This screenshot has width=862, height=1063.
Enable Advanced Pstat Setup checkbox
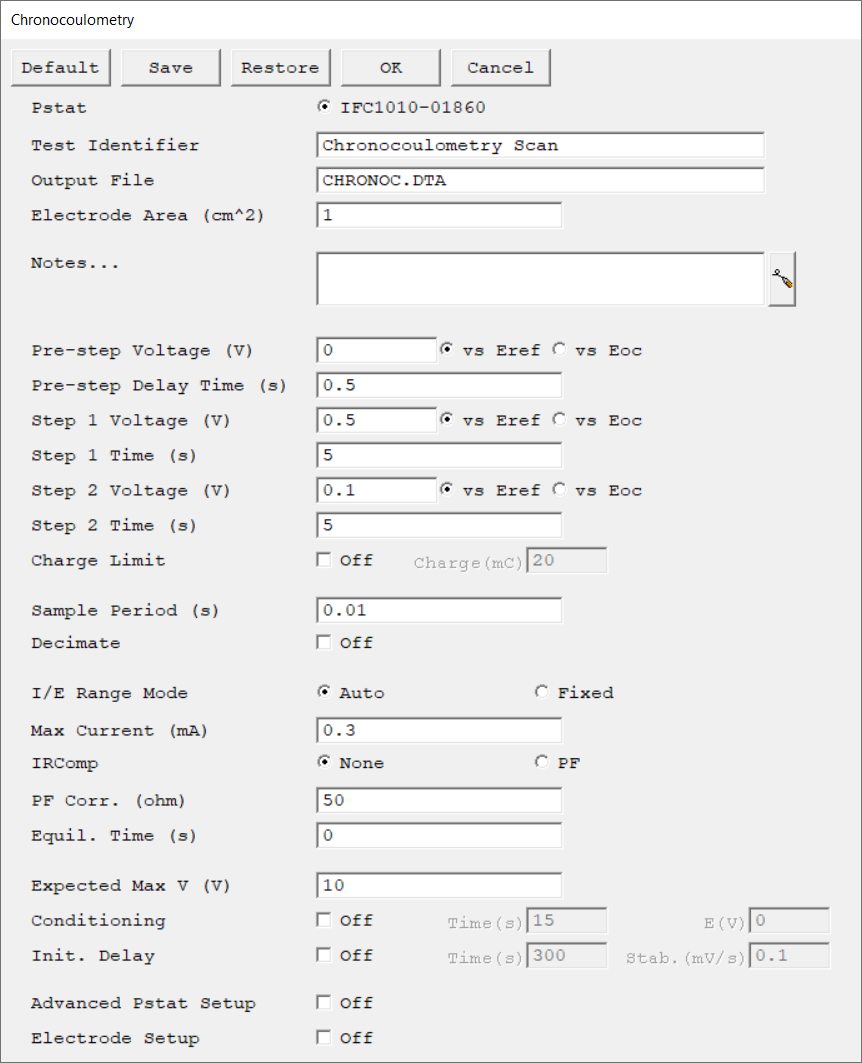(323, 1003)
